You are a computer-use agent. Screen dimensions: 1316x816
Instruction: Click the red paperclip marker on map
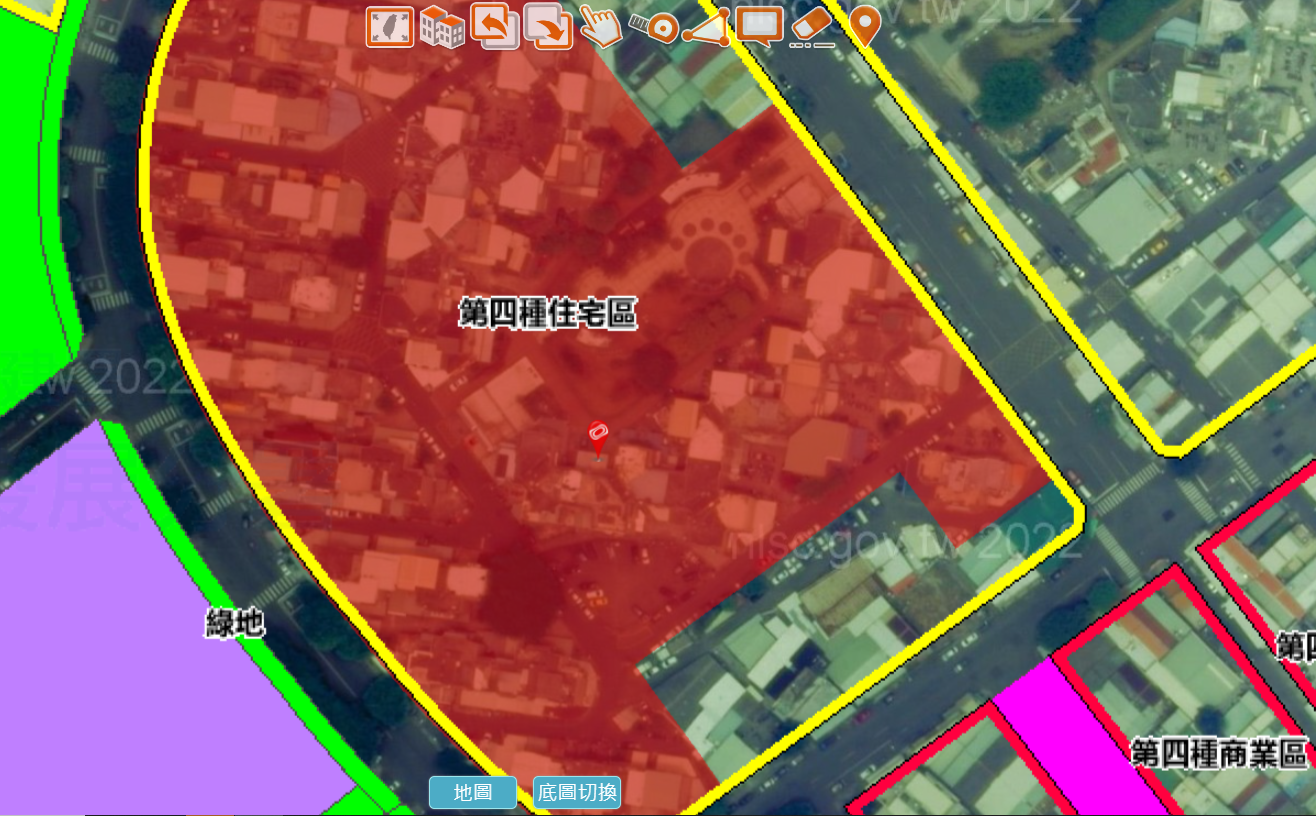(x=598, y=438)
